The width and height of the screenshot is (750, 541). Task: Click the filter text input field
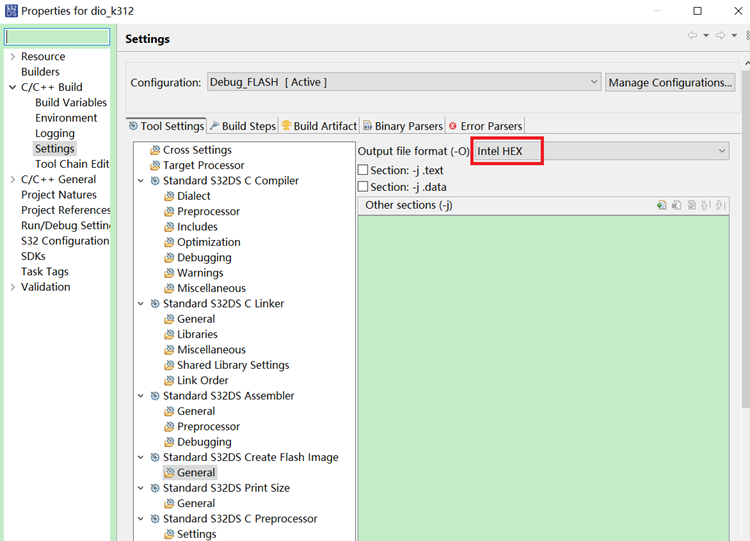click(x=57, y=37)
